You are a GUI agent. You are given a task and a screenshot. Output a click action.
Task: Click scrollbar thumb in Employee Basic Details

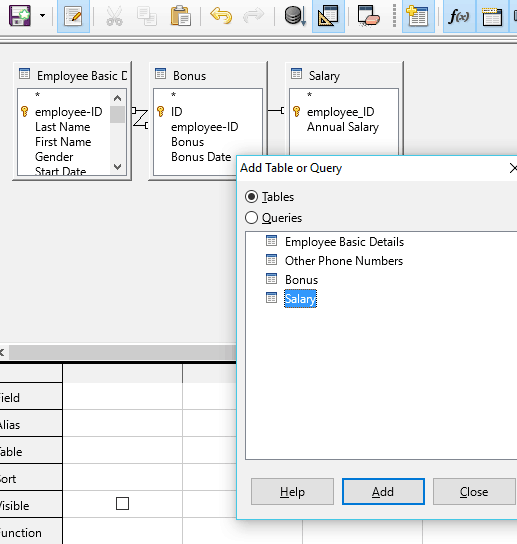[117, 114]
